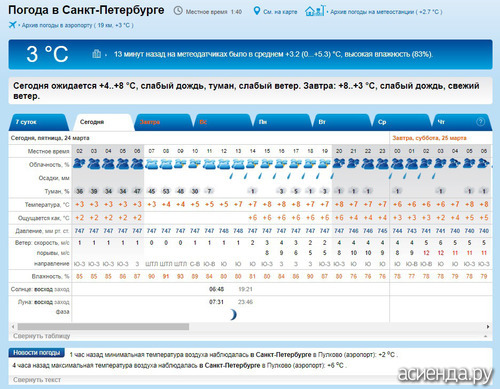The height and width of the screenshot is (389, 500).
Task: Click the airplane icon for airport archive
Action: [12, 25]
